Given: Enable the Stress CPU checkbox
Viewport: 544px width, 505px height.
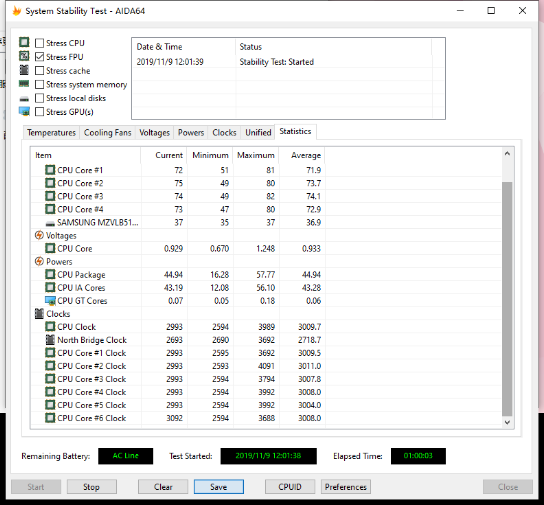Looking at the screenshot, I should click(40, 43).
